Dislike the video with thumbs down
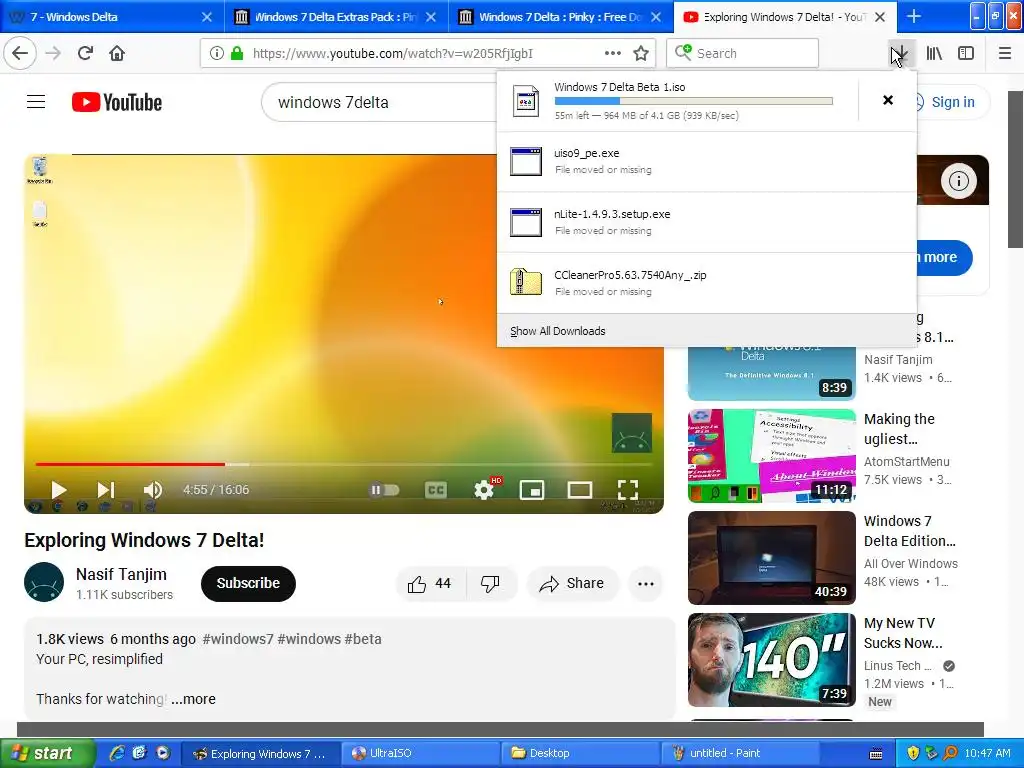Screen dimensions: 1024x768 [490, 583]
